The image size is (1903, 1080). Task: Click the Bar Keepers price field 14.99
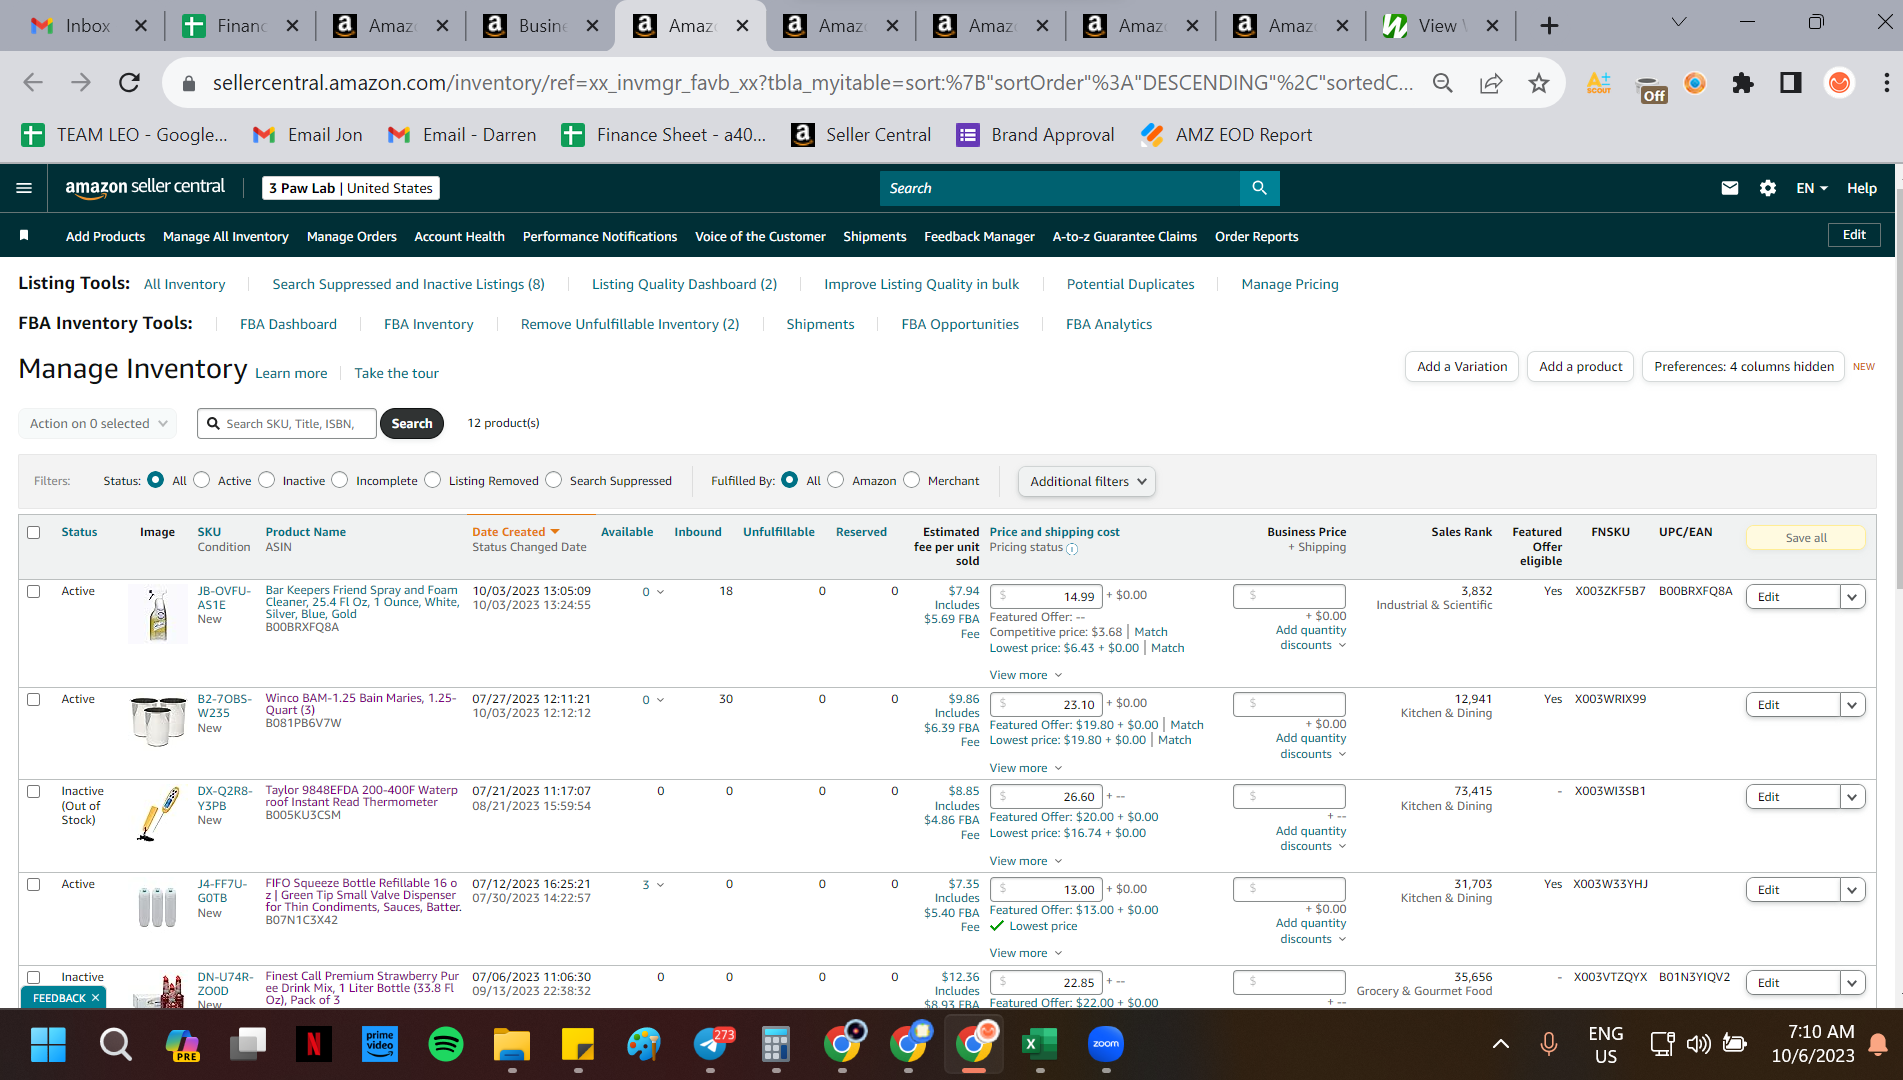[1046, 597]
